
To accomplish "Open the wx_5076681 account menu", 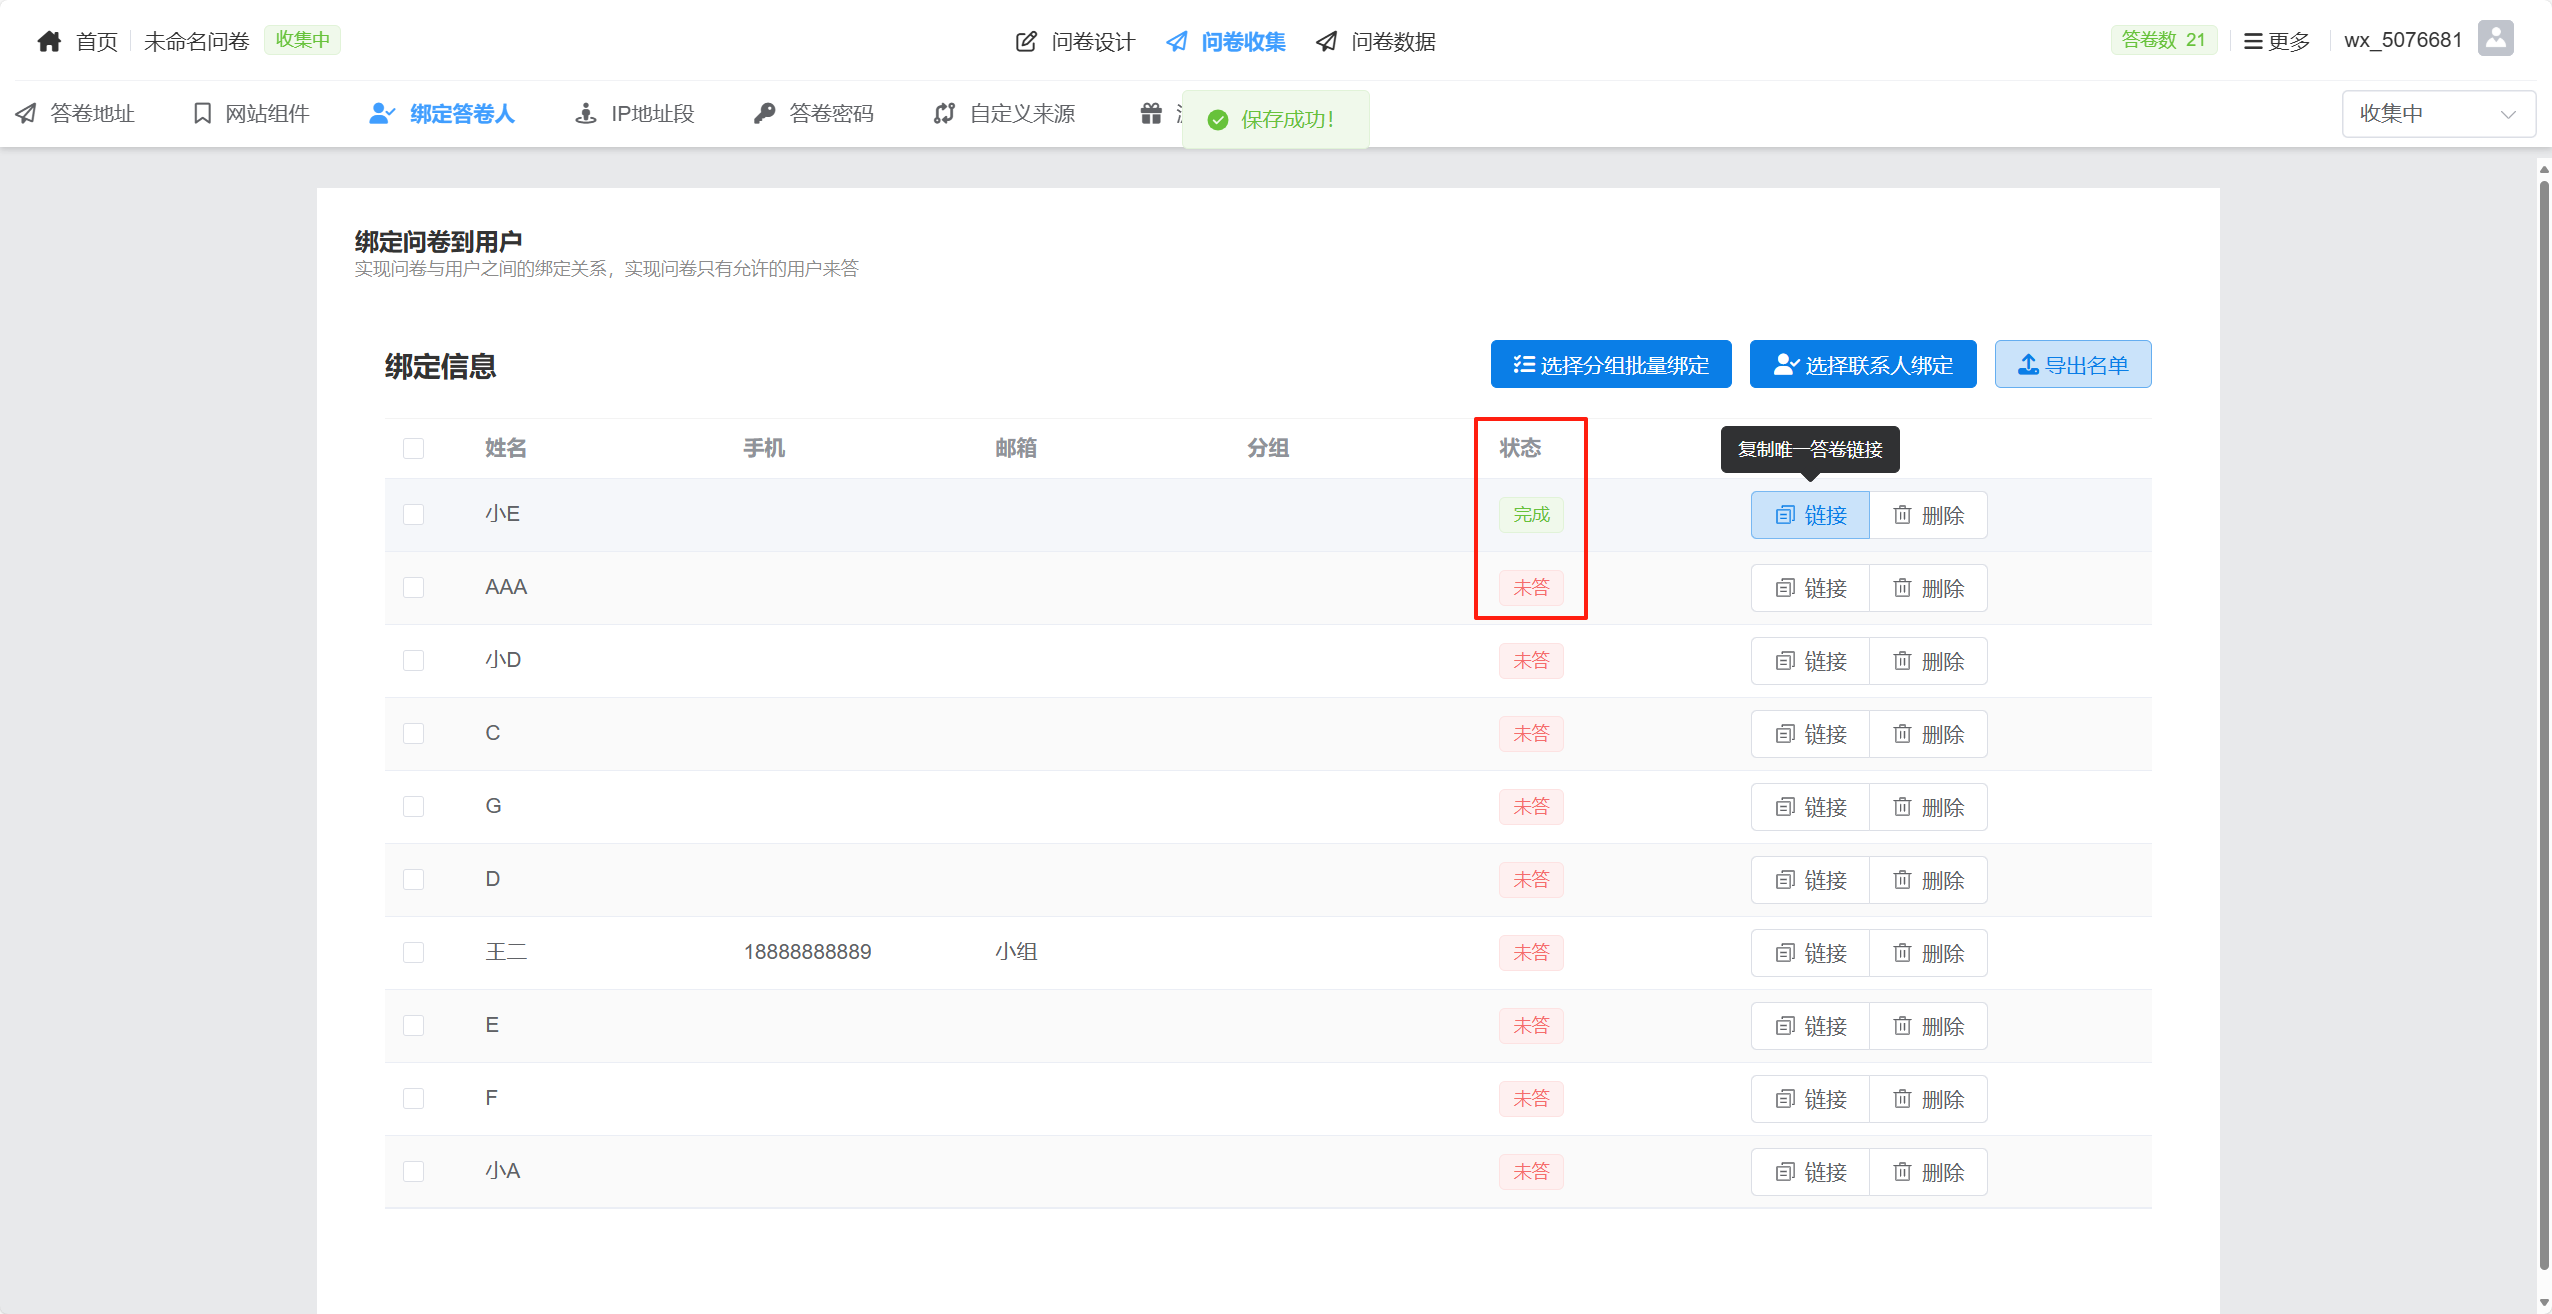I will pos(2402,40).
